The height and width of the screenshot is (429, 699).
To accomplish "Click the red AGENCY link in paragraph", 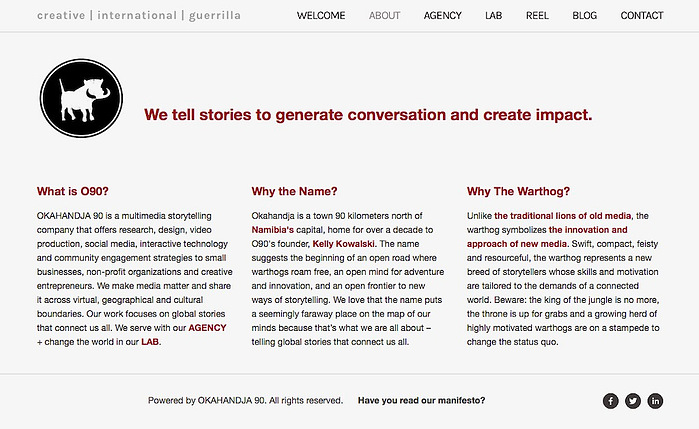I will [207, 328].
